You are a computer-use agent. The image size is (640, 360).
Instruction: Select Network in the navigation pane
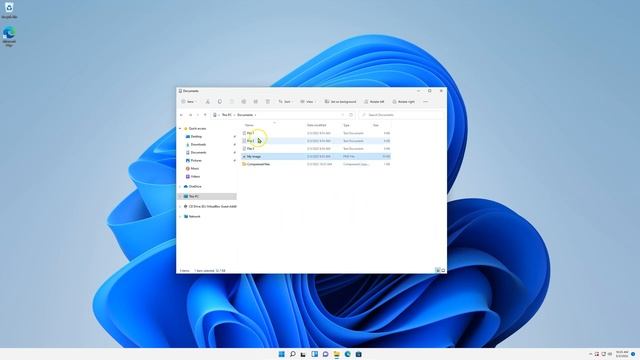[194, 216]
